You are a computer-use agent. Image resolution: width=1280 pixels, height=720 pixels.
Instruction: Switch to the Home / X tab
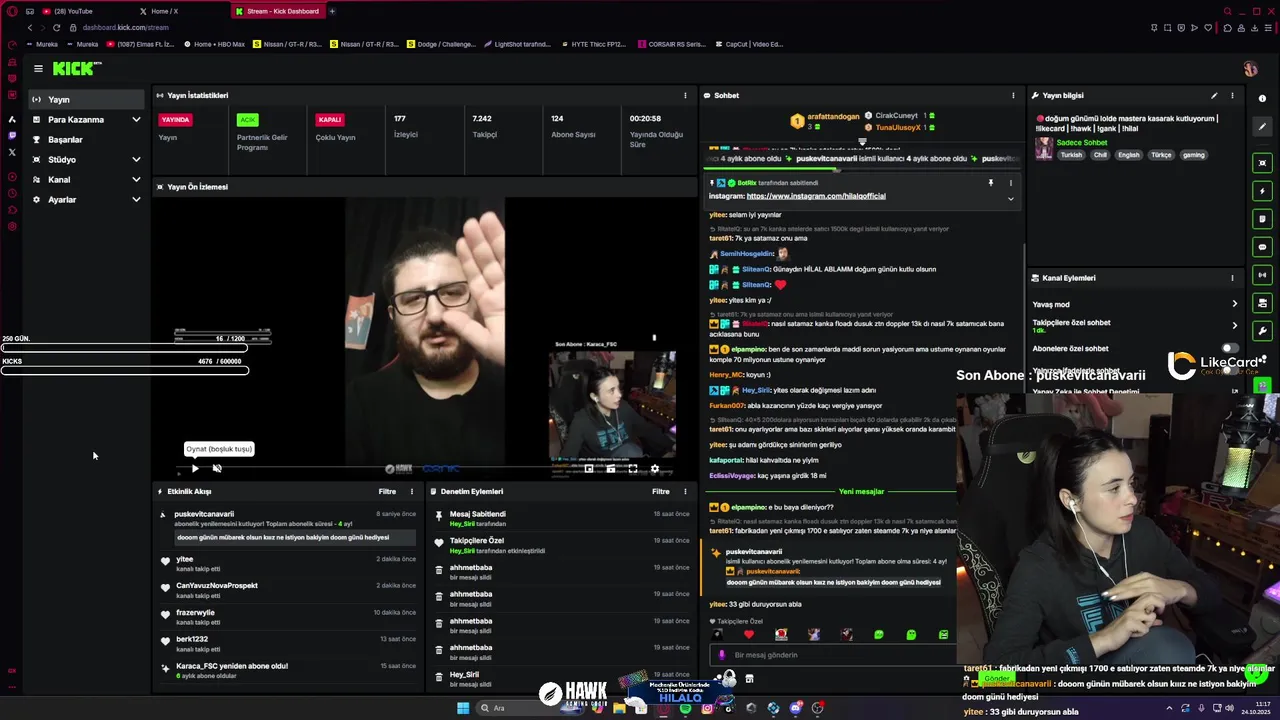pos(177,11)
